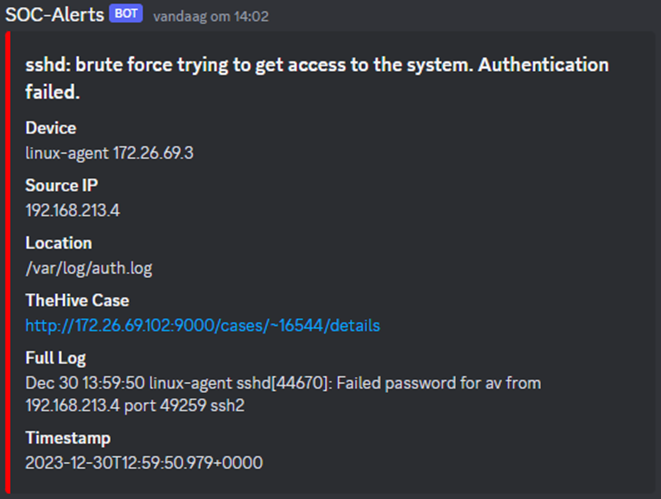
Task: Click the 'Source IP' field label
Action: [61, 185]
